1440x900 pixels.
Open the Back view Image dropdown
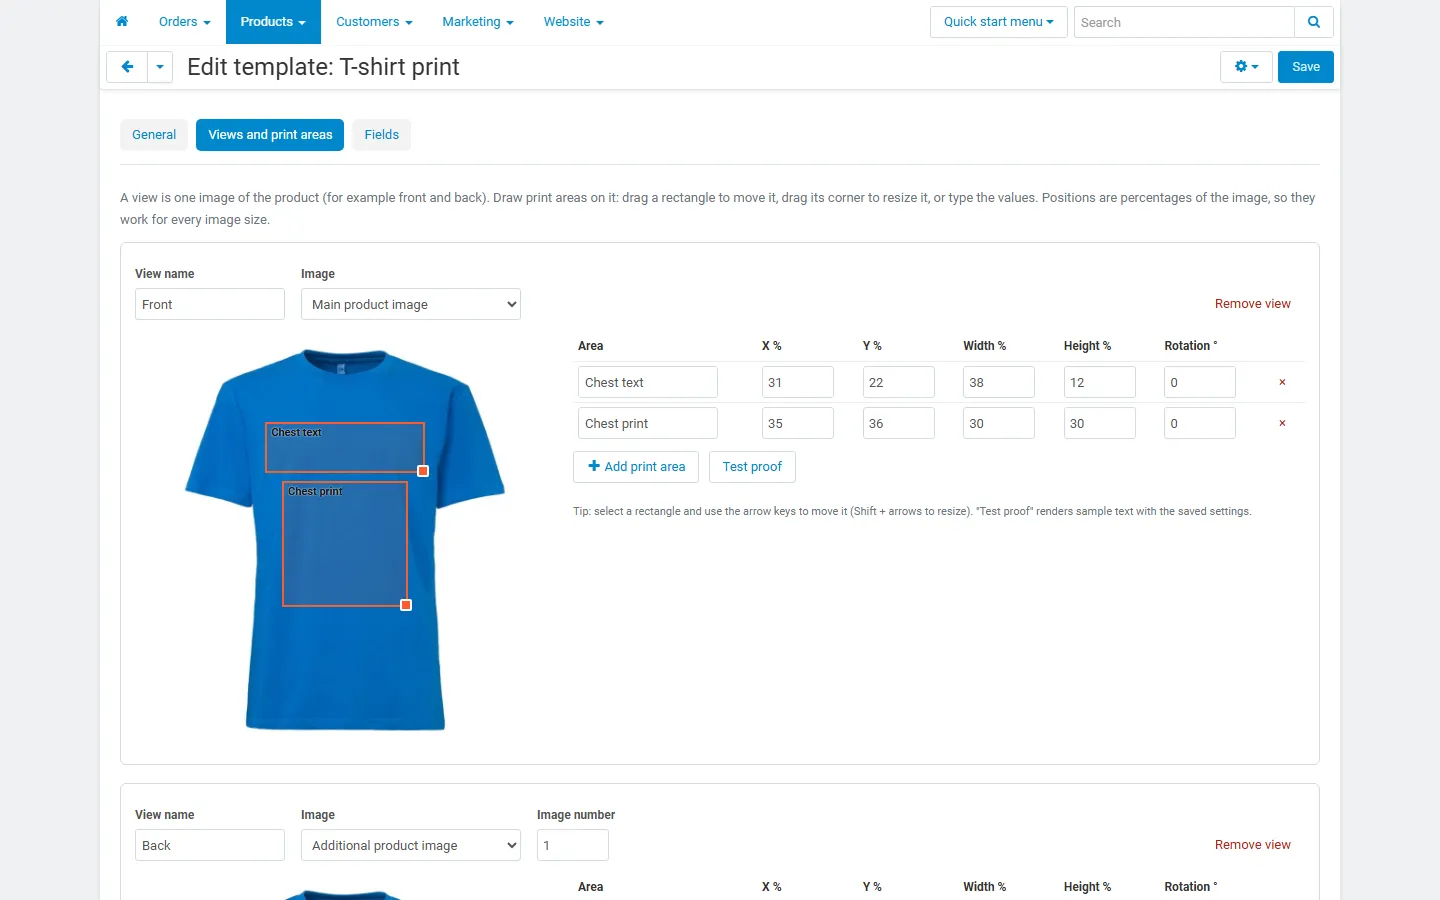[x=411, y=845]
